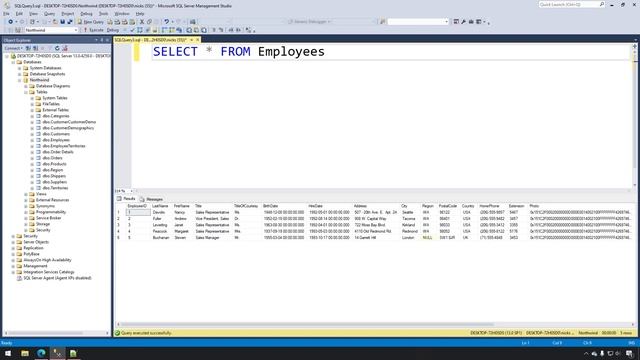
Task: Click the Undo arrow icon
Action: 167,22
